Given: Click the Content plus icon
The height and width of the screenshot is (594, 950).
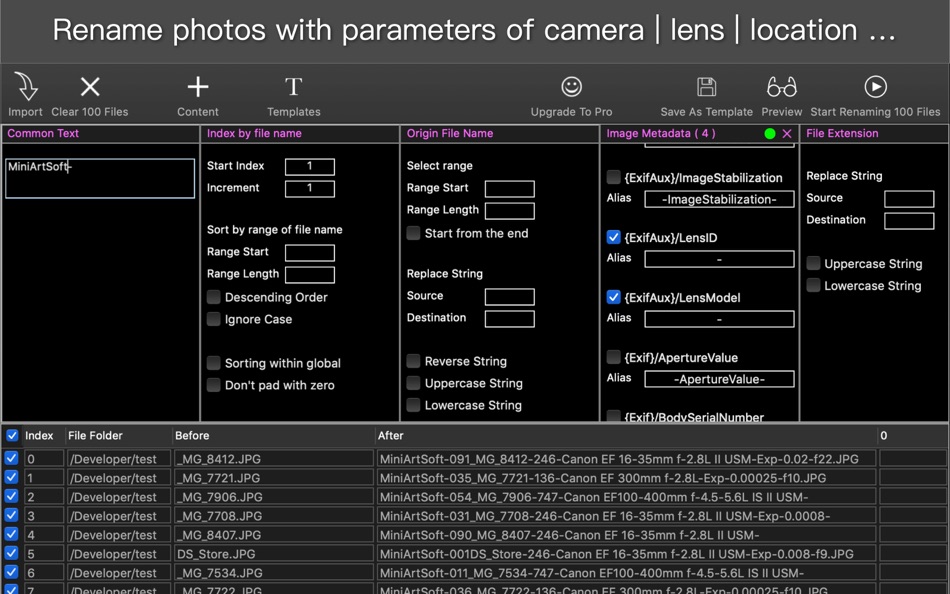Looking at the screenshot, I should [x=198, y=87].
